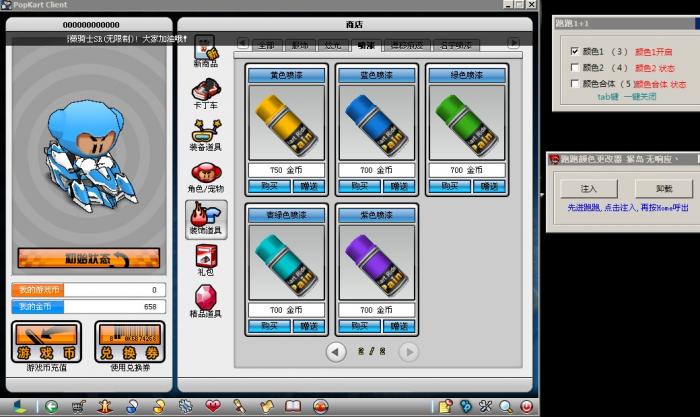The height and width of the screenshot is (417, 700).
Task: Click the green spray 700 金币 price label
Action: (x=467, y=170)
